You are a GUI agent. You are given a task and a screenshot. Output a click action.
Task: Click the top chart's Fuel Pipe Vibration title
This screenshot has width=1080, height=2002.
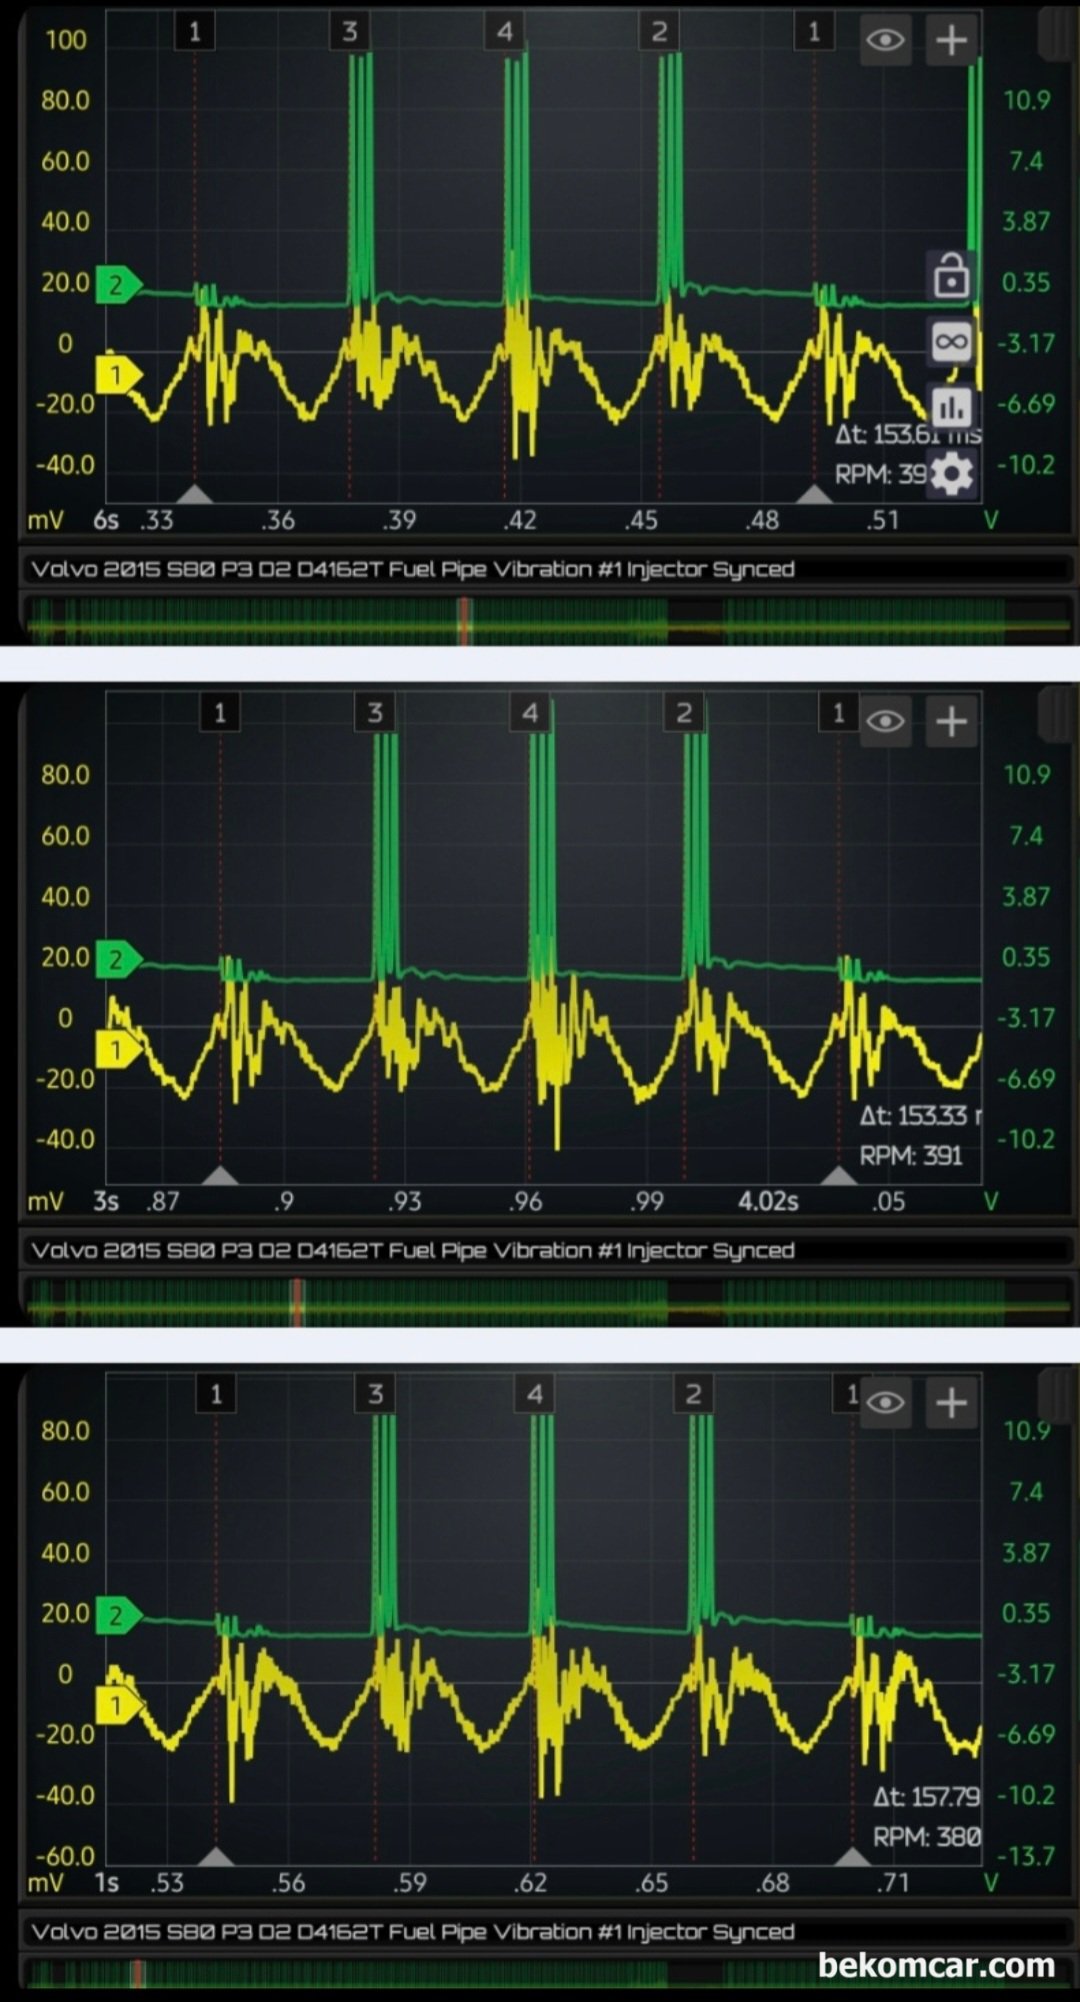pos(412,569)
